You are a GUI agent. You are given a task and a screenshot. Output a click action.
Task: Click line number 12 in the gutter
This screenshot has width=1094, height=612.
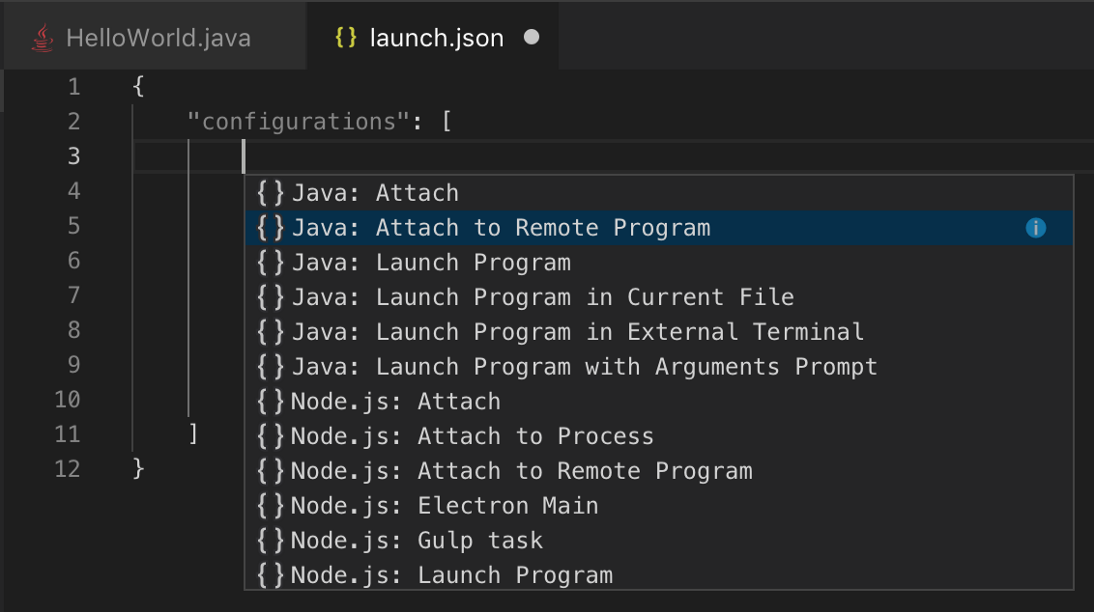(x=67, y=468)
